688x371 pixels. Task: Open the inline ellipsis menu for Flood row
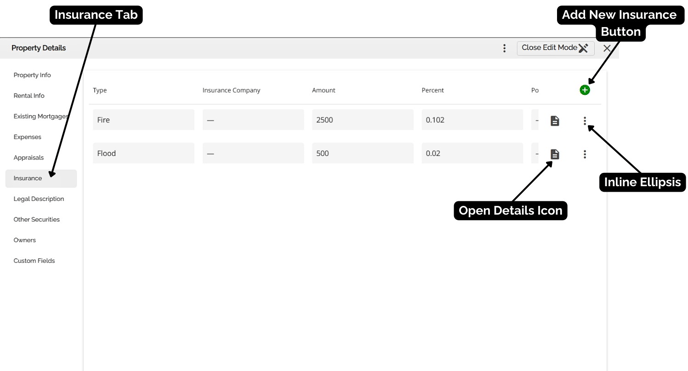point(584,154)
